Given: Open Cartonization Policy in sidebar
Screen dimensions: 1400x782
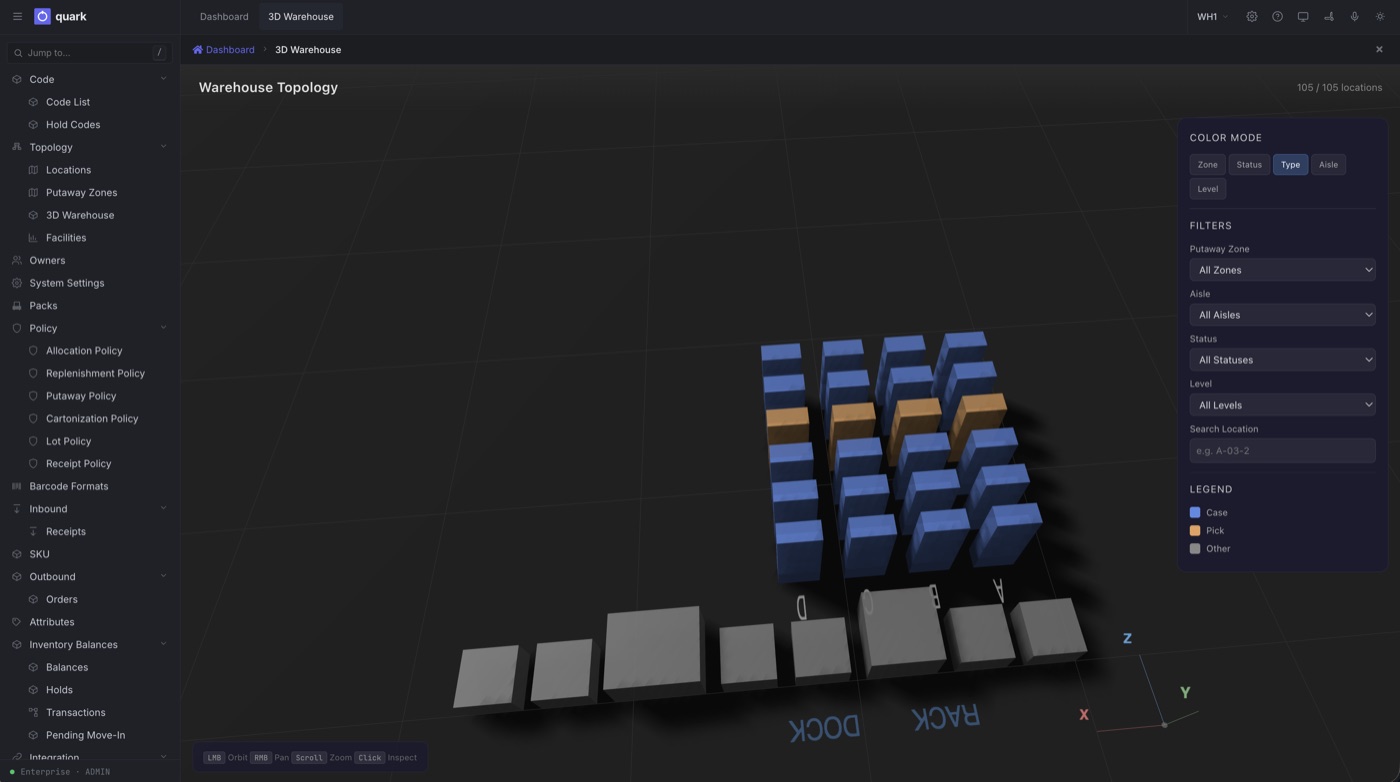Looking at the screenshot, I should point(89,419).
